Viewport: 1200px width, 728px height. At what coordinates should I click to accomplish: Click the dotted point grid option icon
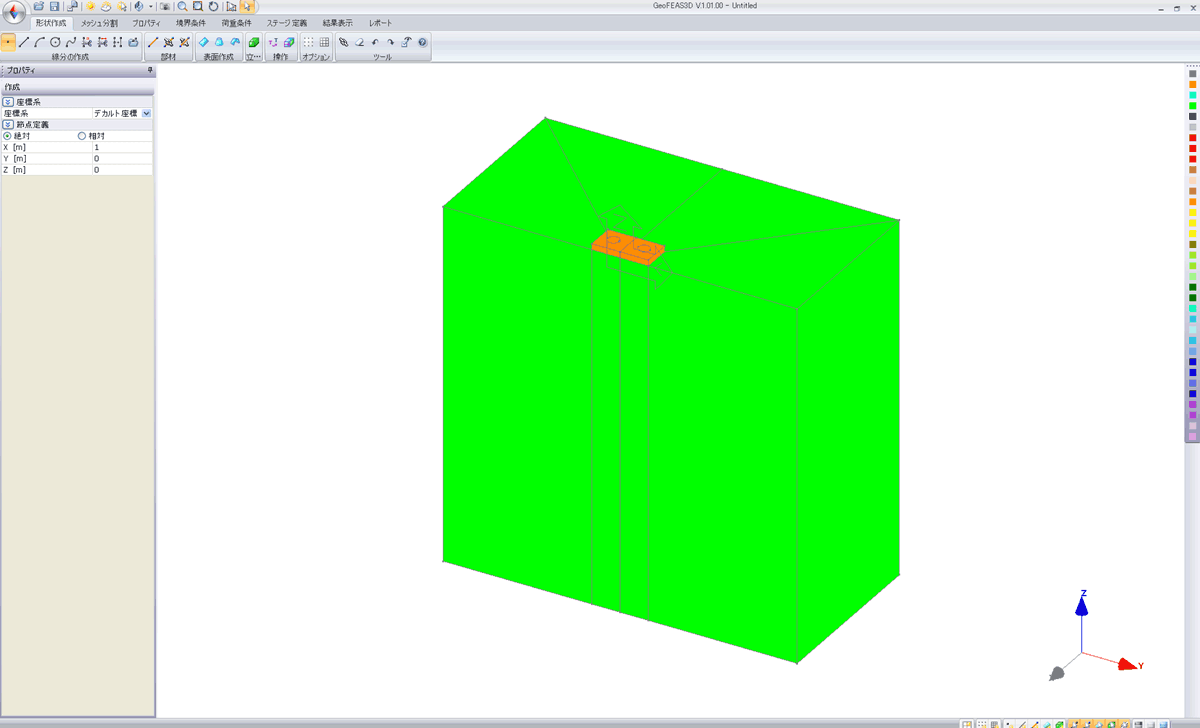pyautogui.click(x=308, y=42)
